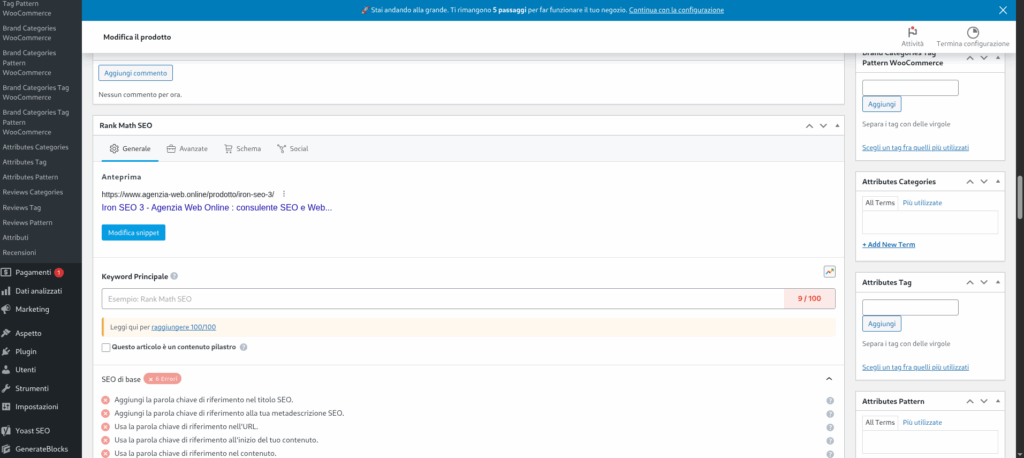
Task: Check 'Questo articolo è un contenuto pilastro'
Action: (106, 348)
